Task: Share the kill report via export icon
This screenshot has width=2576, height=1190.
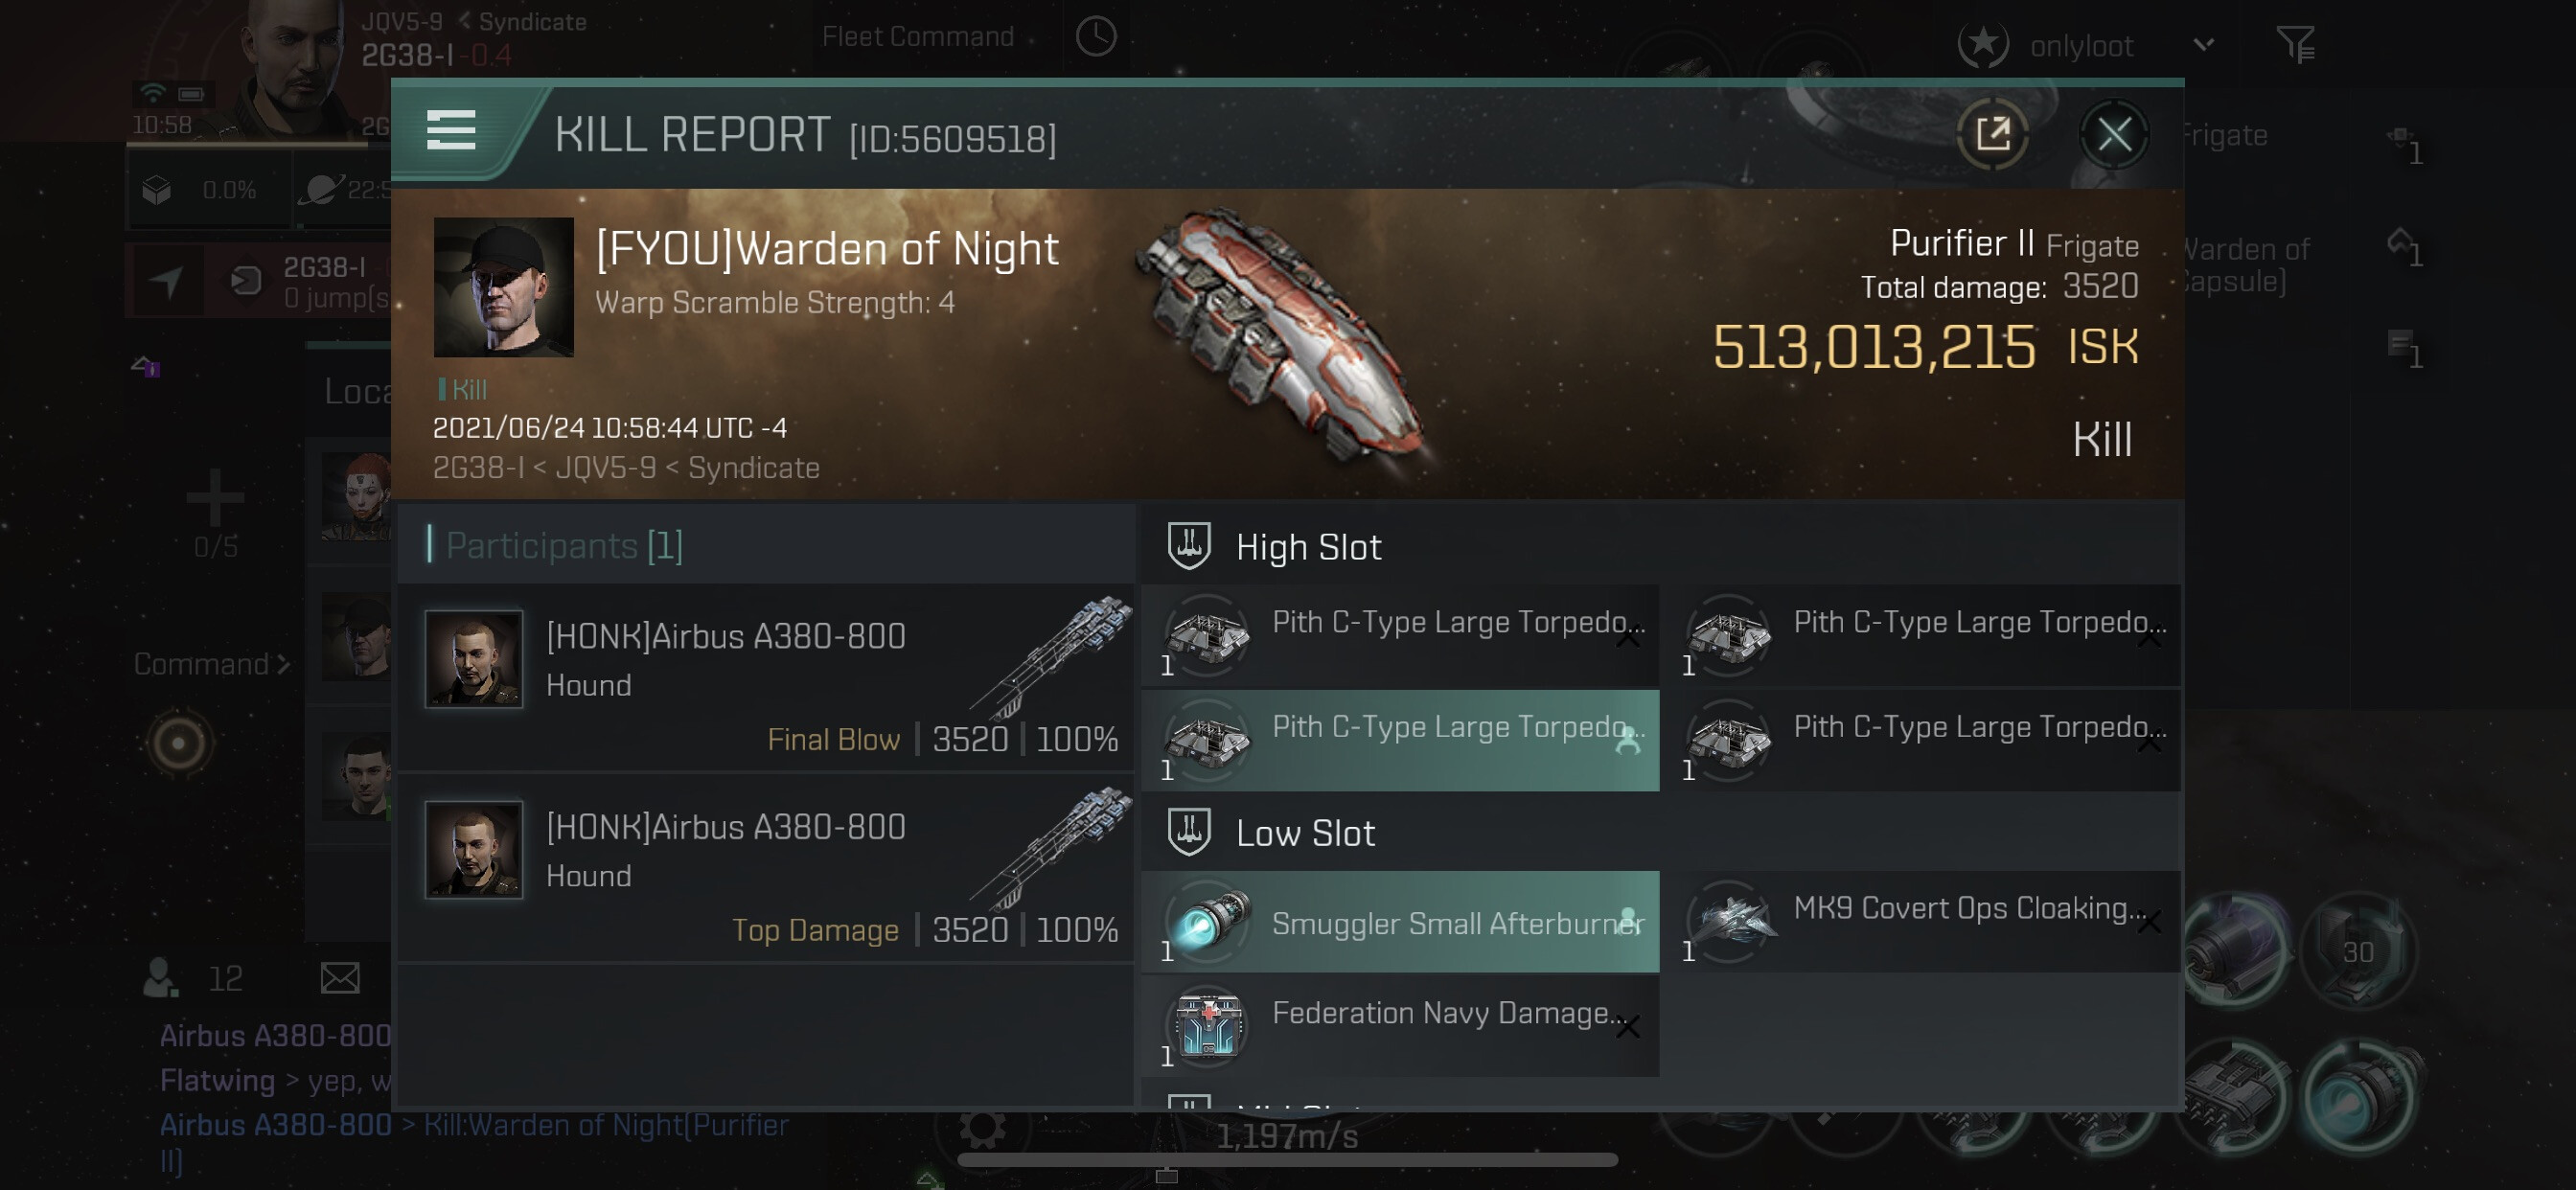Action: click(x=1992, y=133)
